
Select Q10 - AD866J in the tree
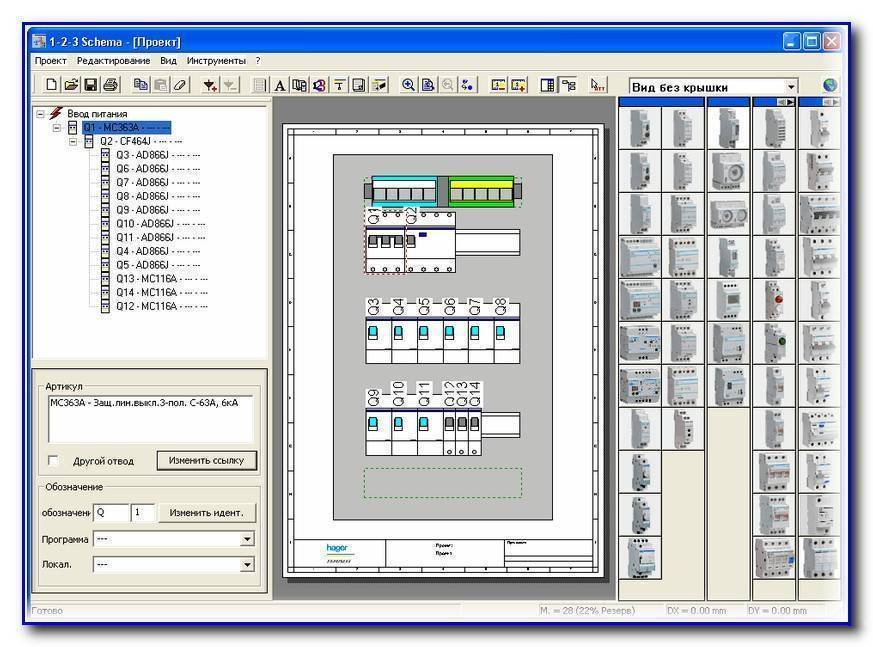click(x=144, y=223)
